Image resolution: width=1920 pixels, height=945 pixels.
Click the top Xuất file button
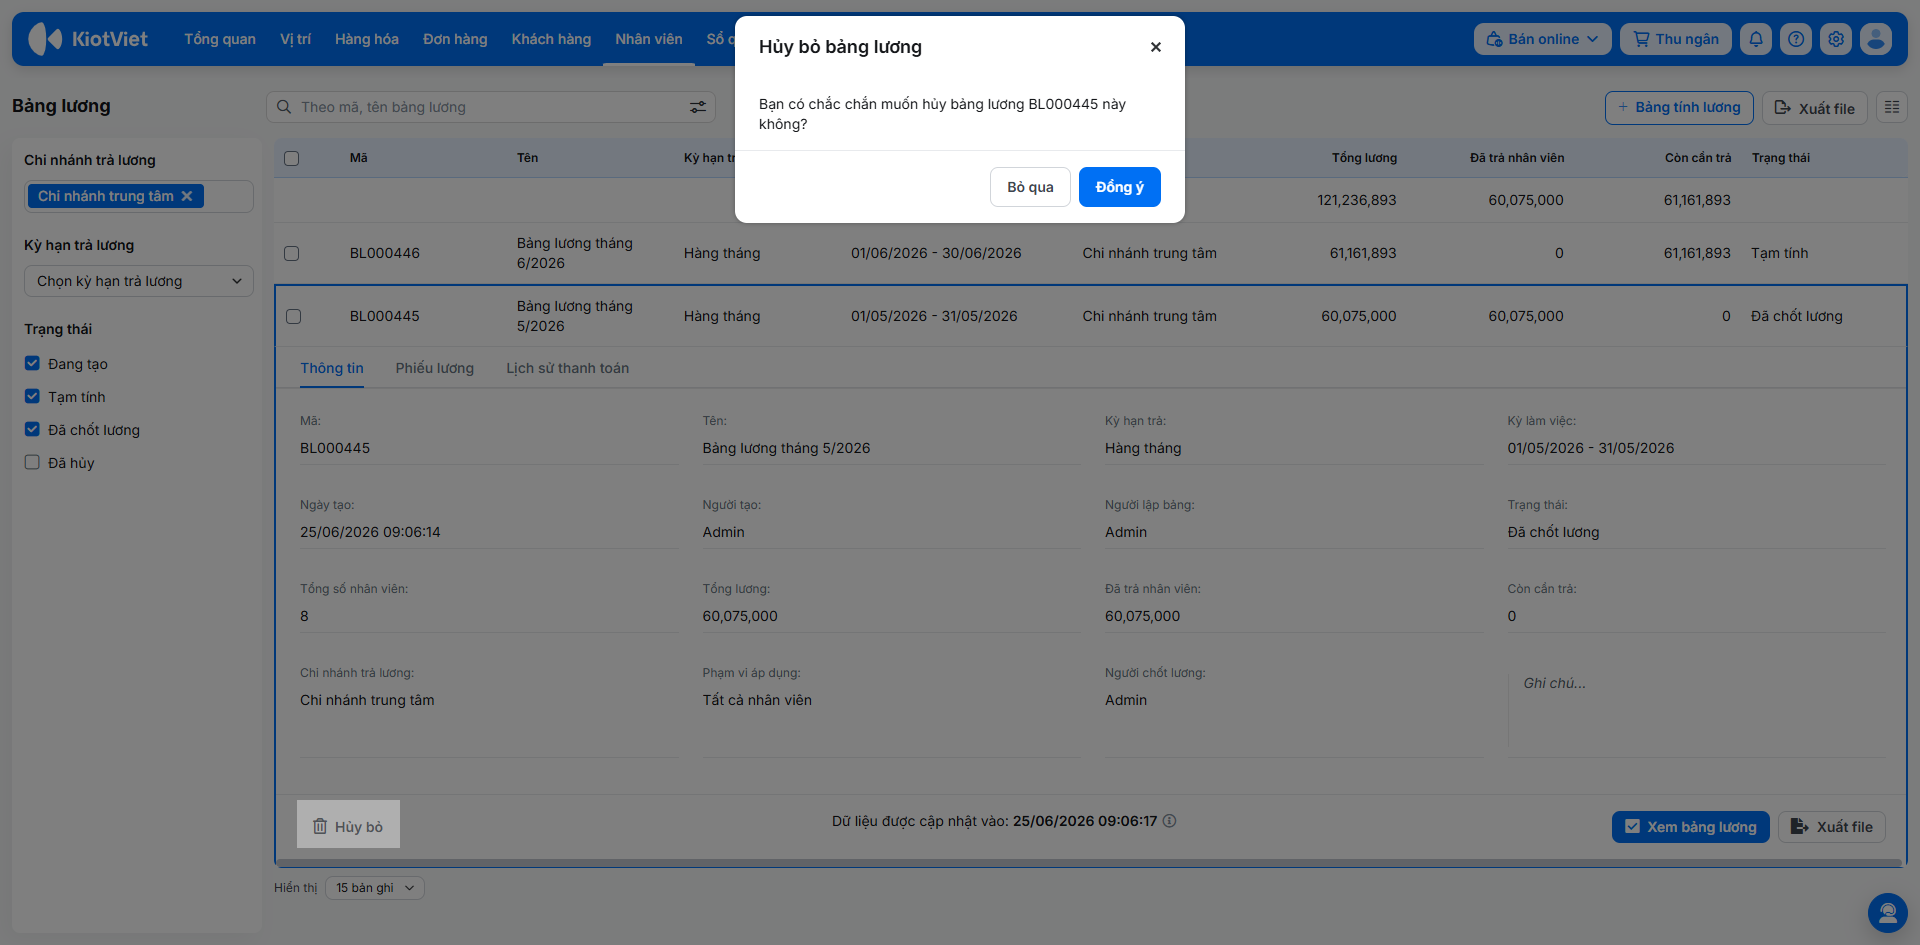1815,108
